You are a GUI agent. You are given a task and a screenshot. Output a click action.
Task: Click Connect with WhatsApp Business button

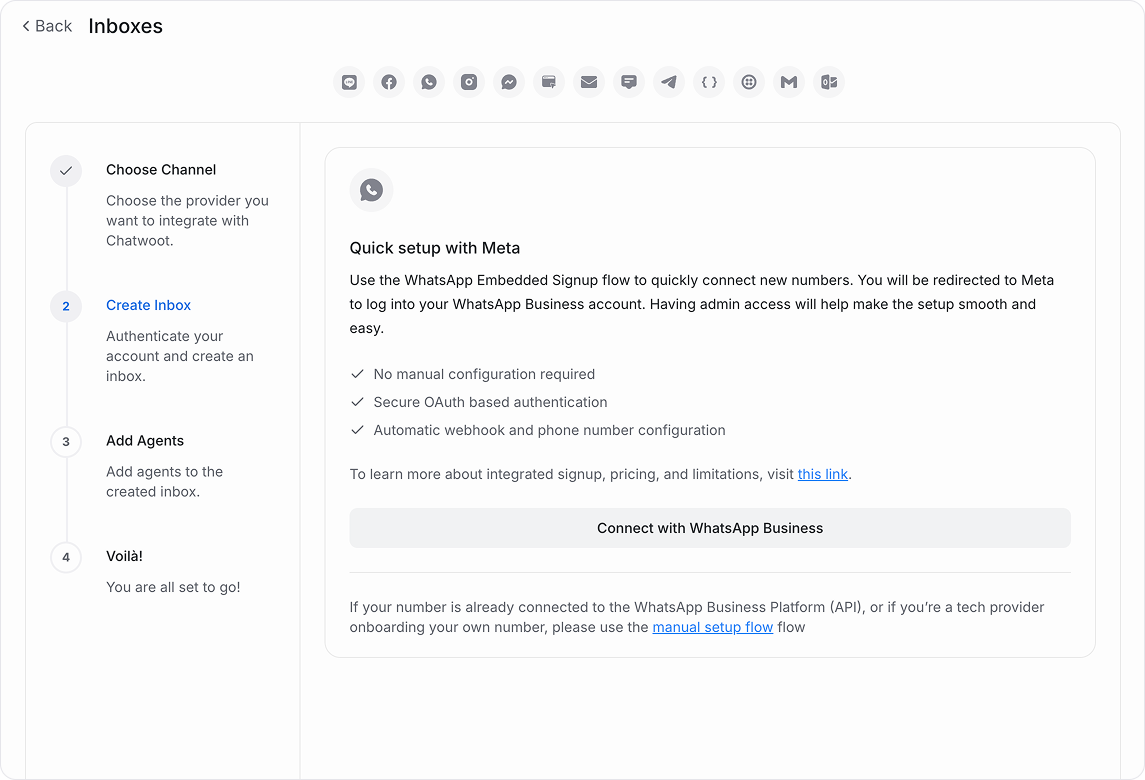click(x=710, y=528)
